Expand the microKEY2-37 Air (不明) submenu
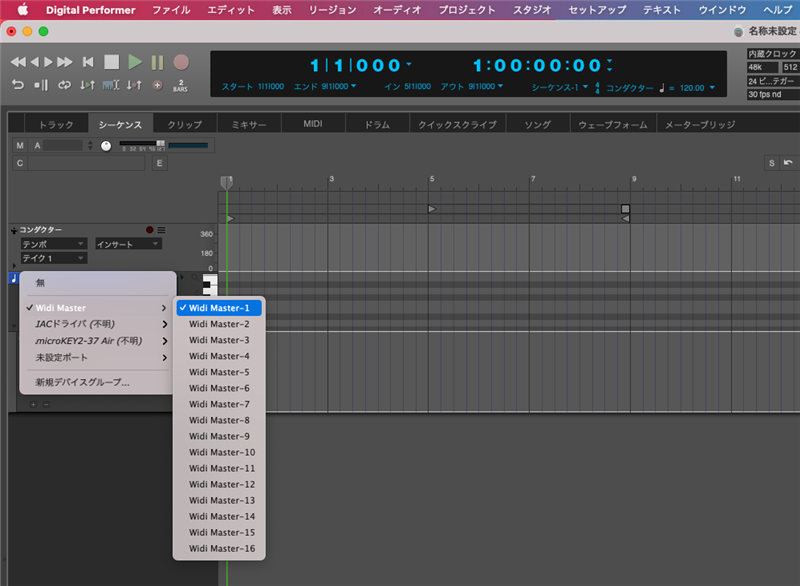 click(97, 341)
